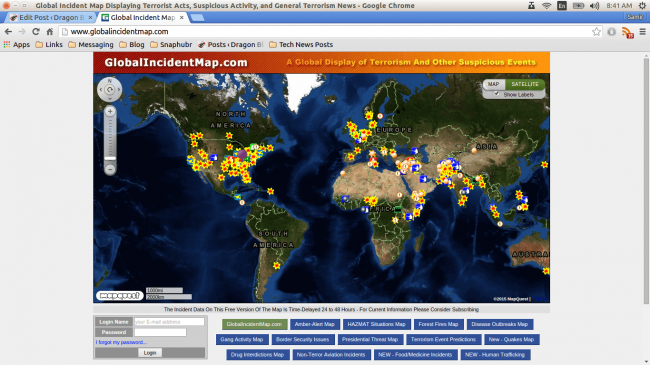This screenshot has width=650, height=365.
Task: Open the Forest Fires Map
Action: [438, 324]
